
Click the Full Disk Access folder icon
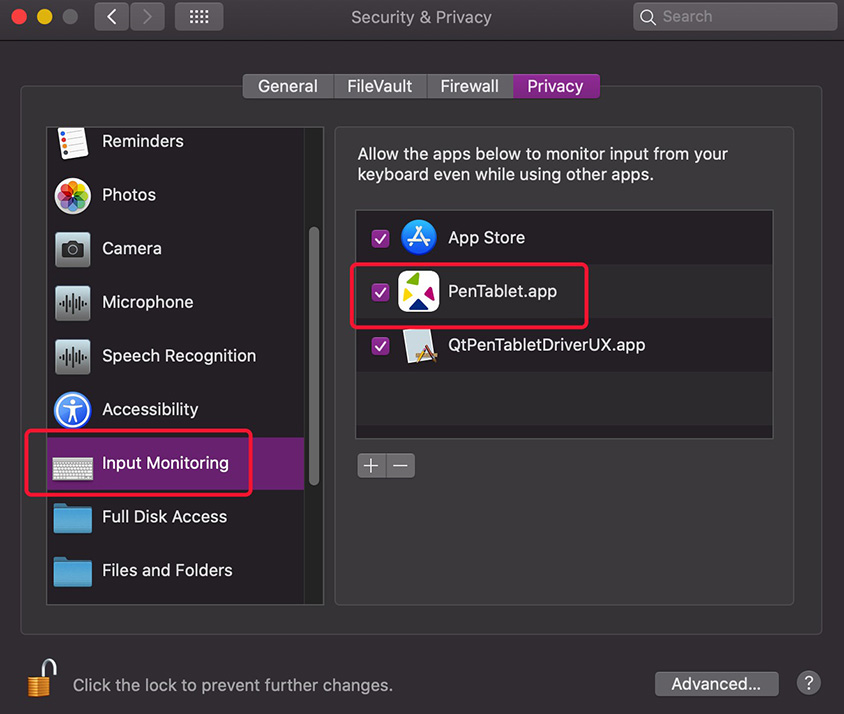tap(73, 518)
